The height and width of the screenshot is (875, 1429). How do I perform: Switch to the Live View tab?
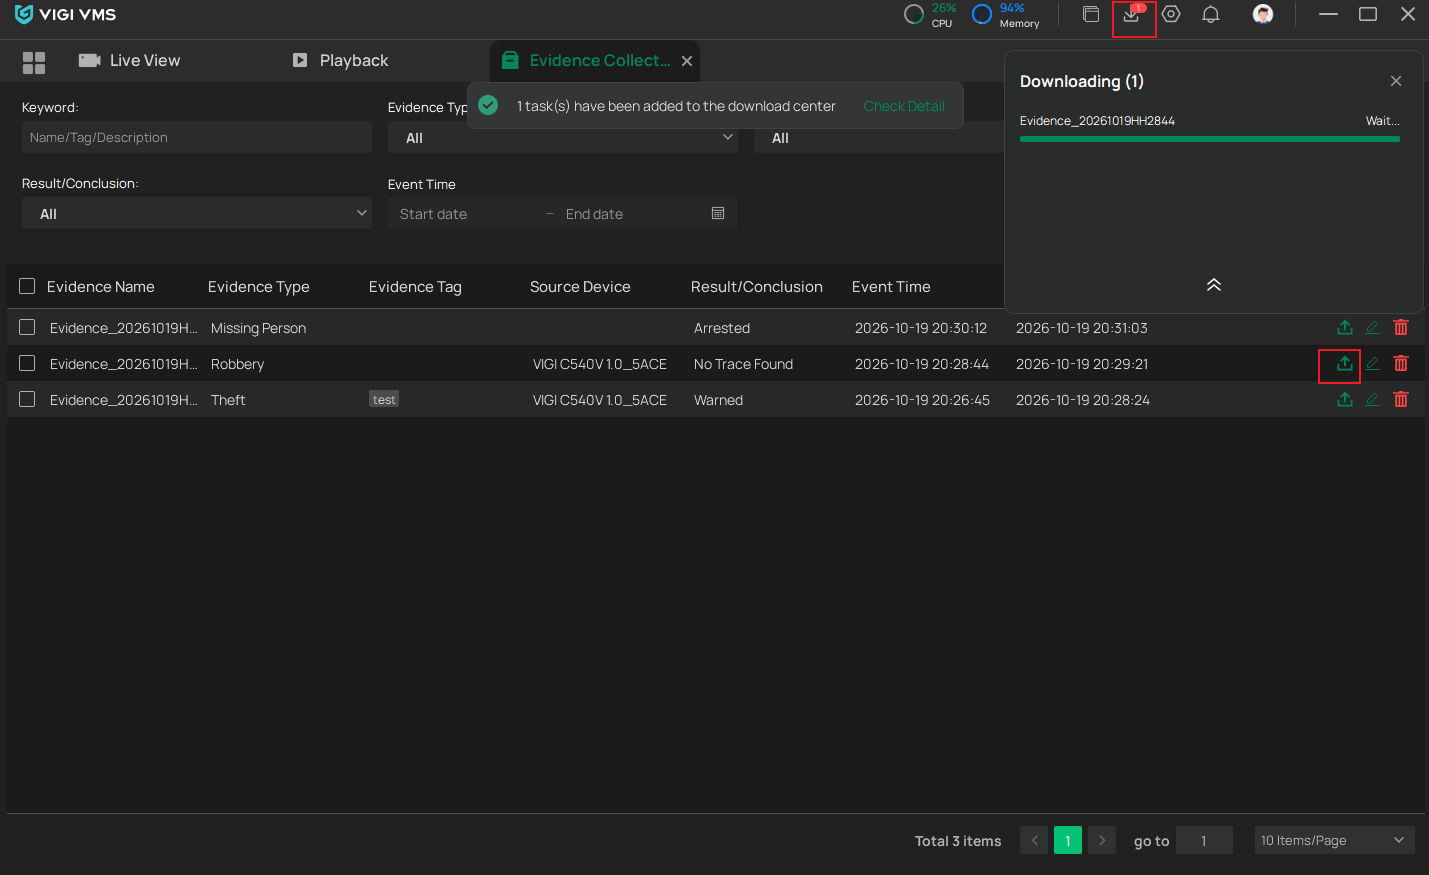point(130,61)
